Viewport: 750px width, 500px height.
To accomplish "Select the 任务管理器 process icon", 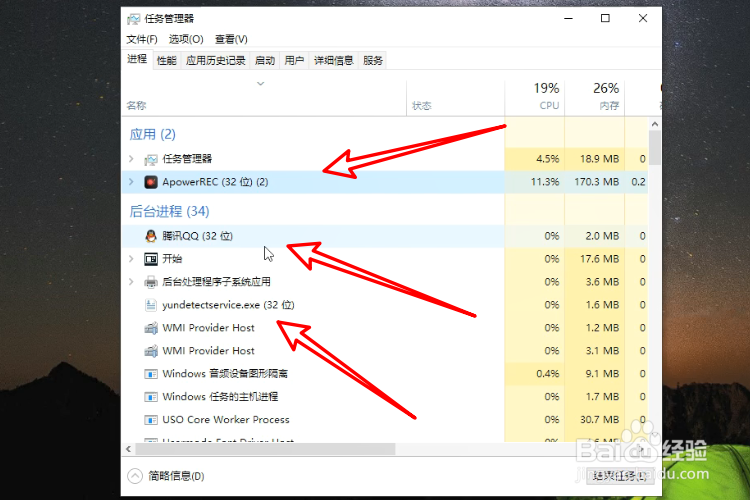I will [x=151, y=159].
